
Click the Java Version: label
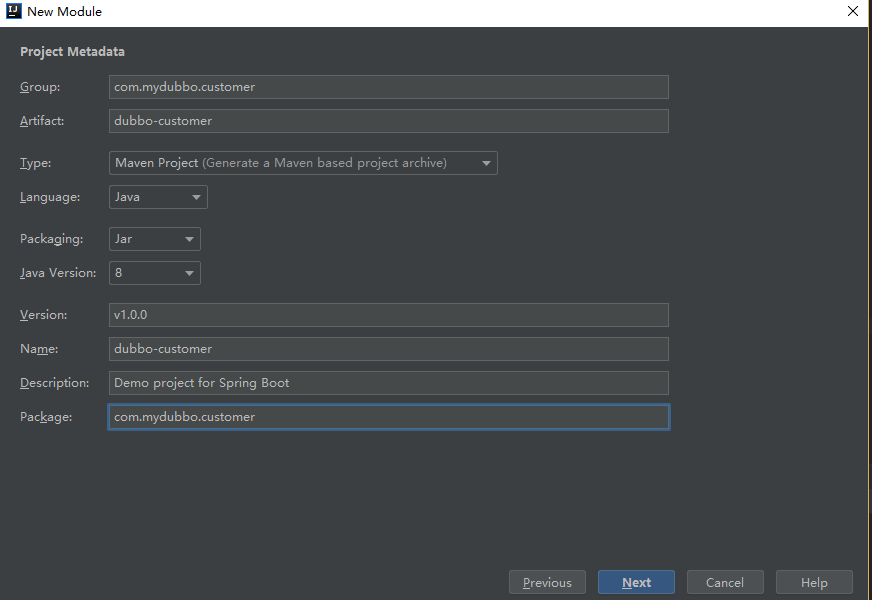58,273
